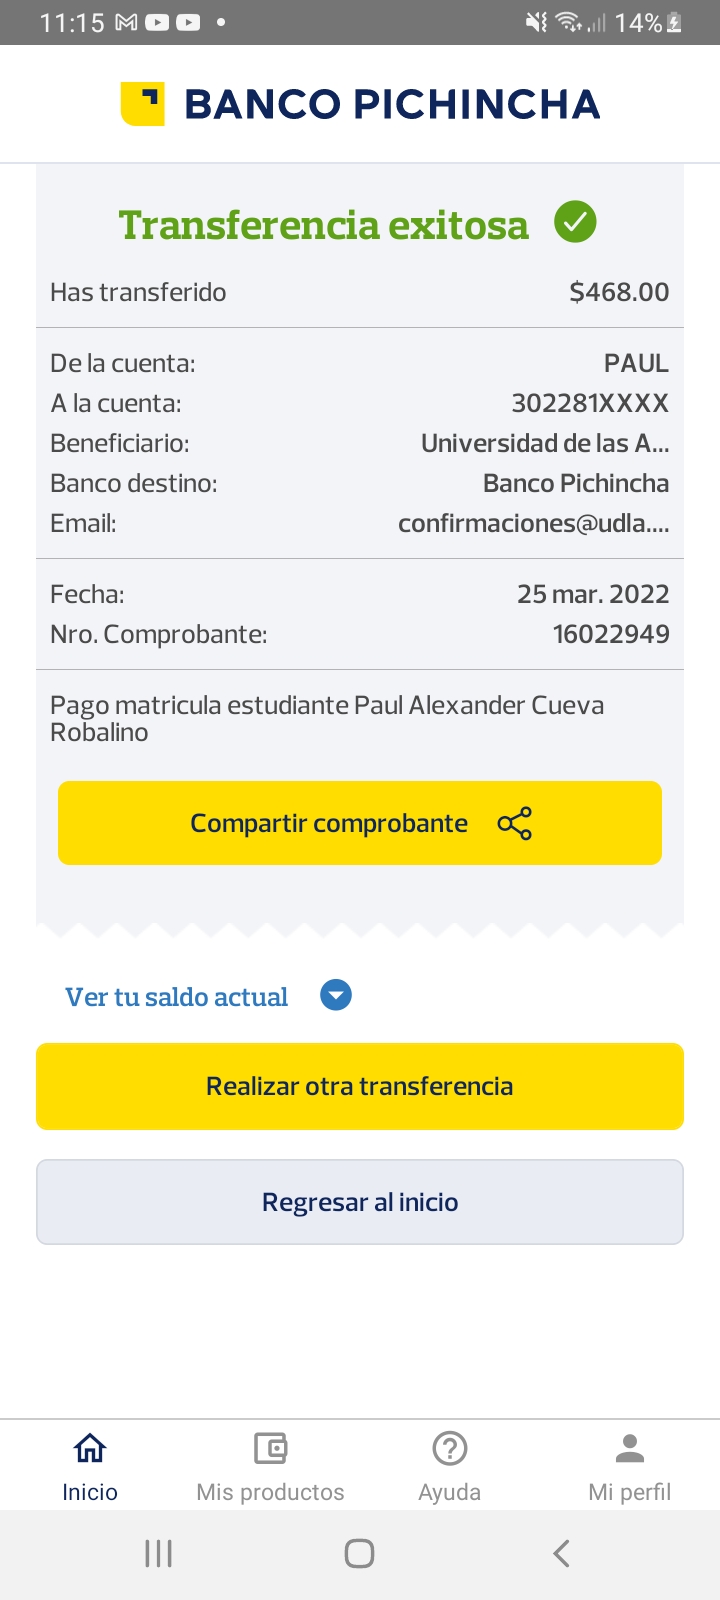Tap the Compartir comprobante button text
The width and height of the screenshot is (720, 1600).
pyautogui.click(x=329, y=823)
